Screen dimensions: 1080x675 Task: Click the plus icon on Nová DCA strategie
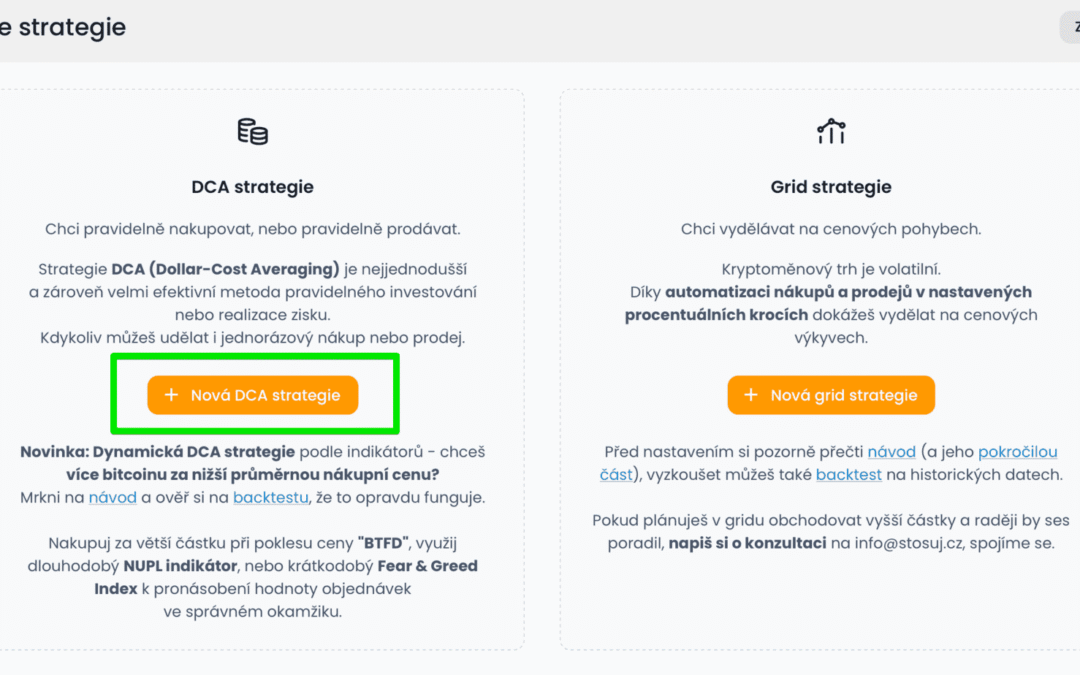[x=171, y=395]
